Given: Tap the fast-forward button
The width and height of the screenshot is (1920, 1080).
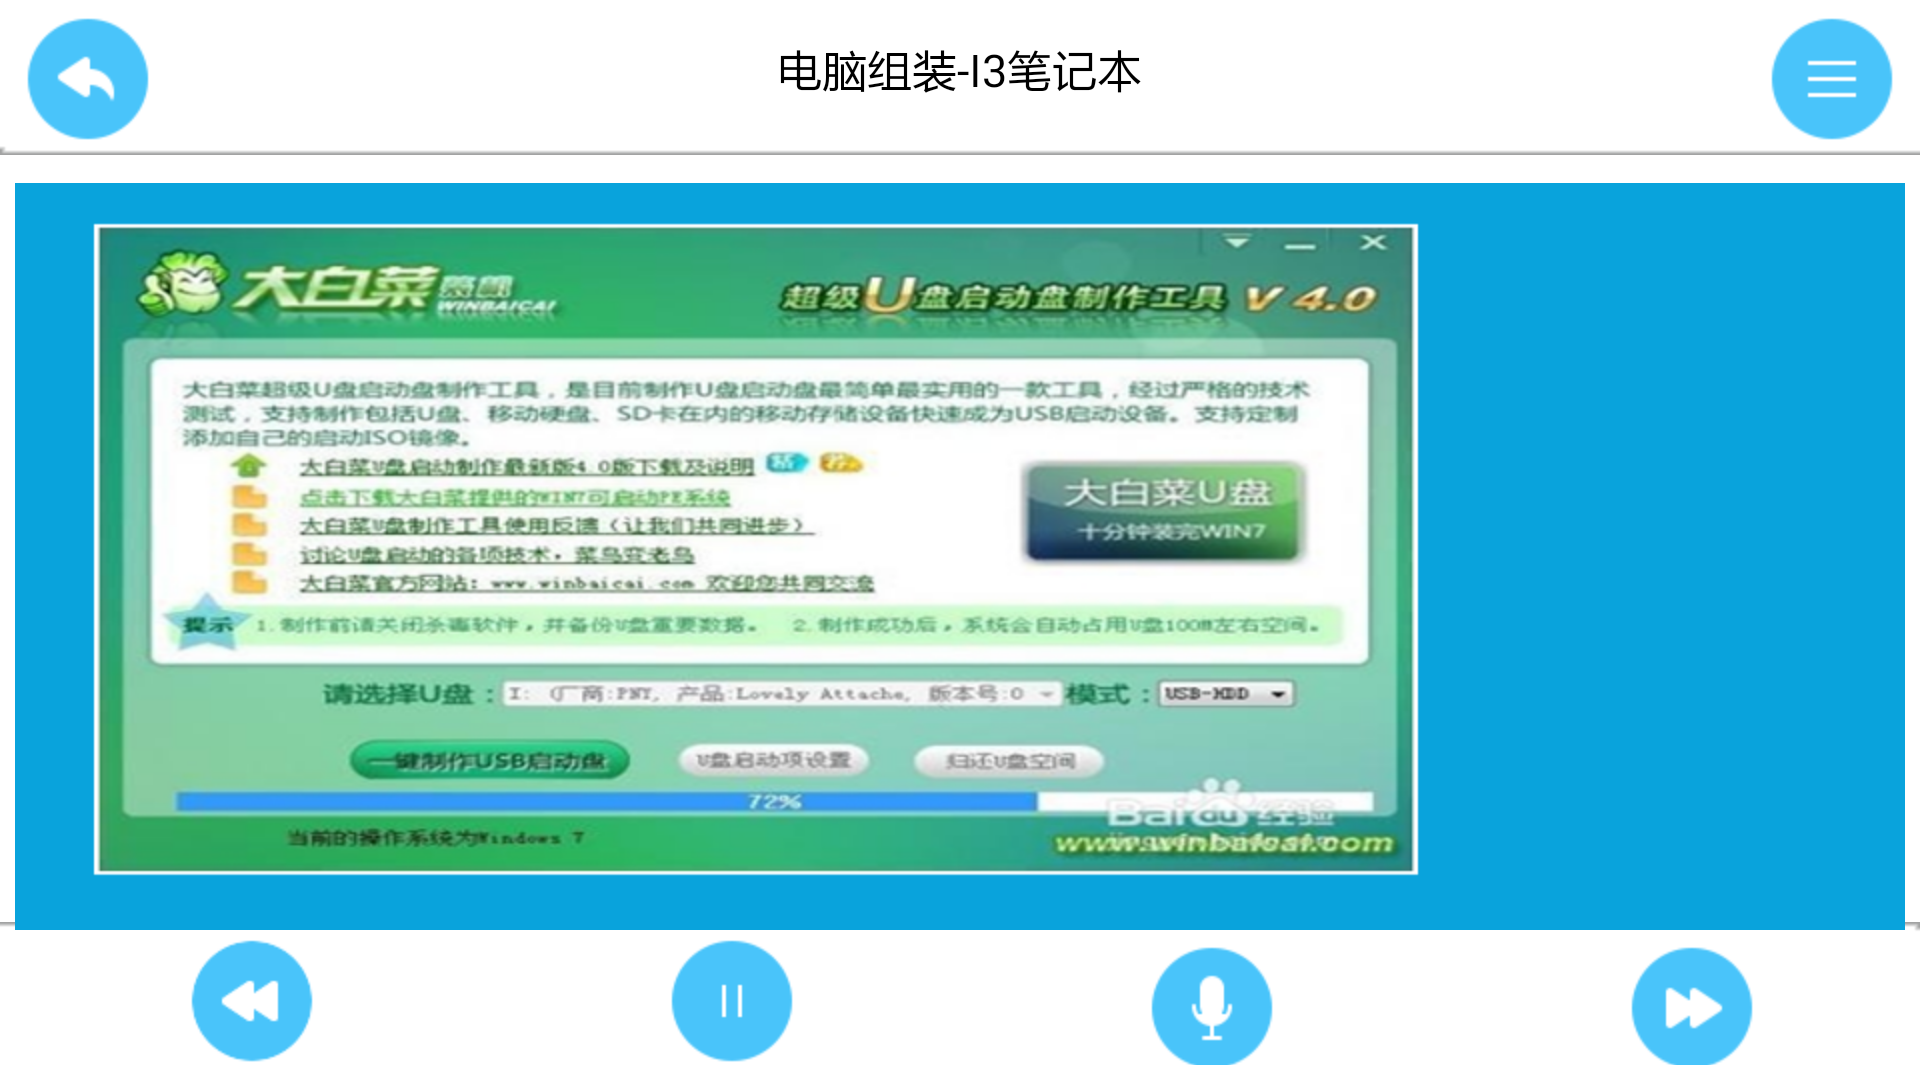Looking at the screenshot, I should click(1691, 1007).
